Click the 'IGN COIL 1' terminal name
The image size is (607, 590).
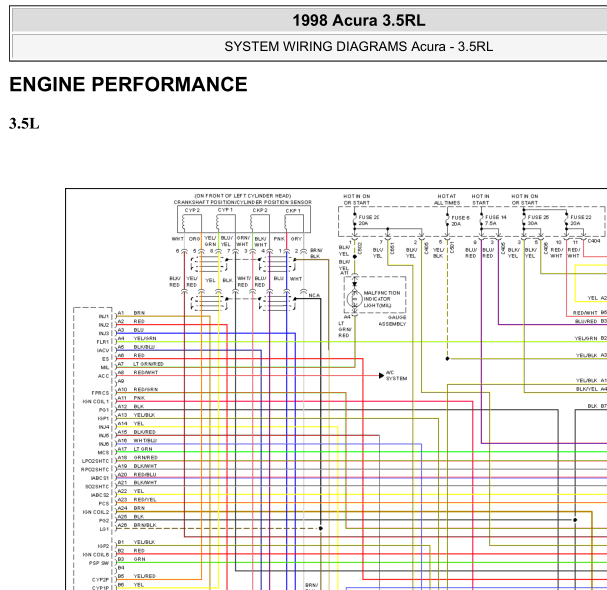[96, 402]
